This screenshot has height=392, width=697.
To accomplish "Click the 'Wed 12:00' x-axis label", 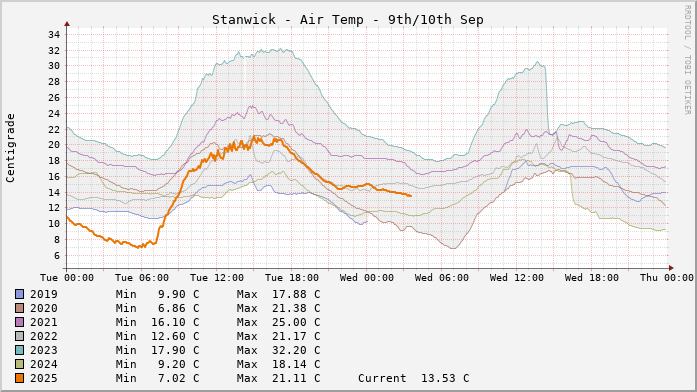I will pyautogui.click(x=517, y=278).
